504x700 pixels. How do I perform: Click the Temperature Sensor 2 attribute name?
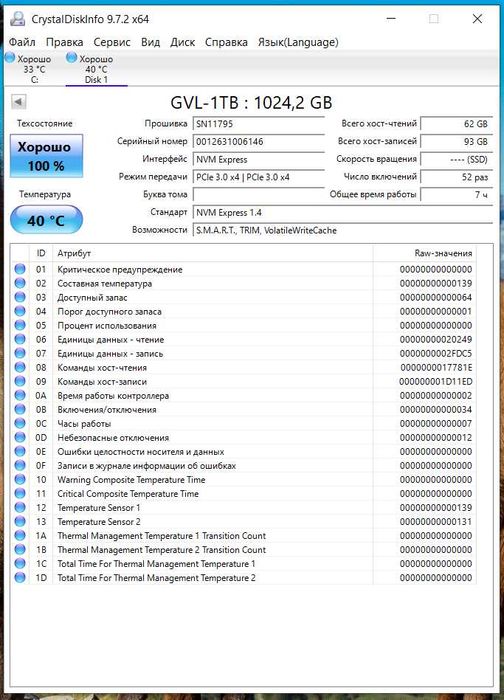99,521
